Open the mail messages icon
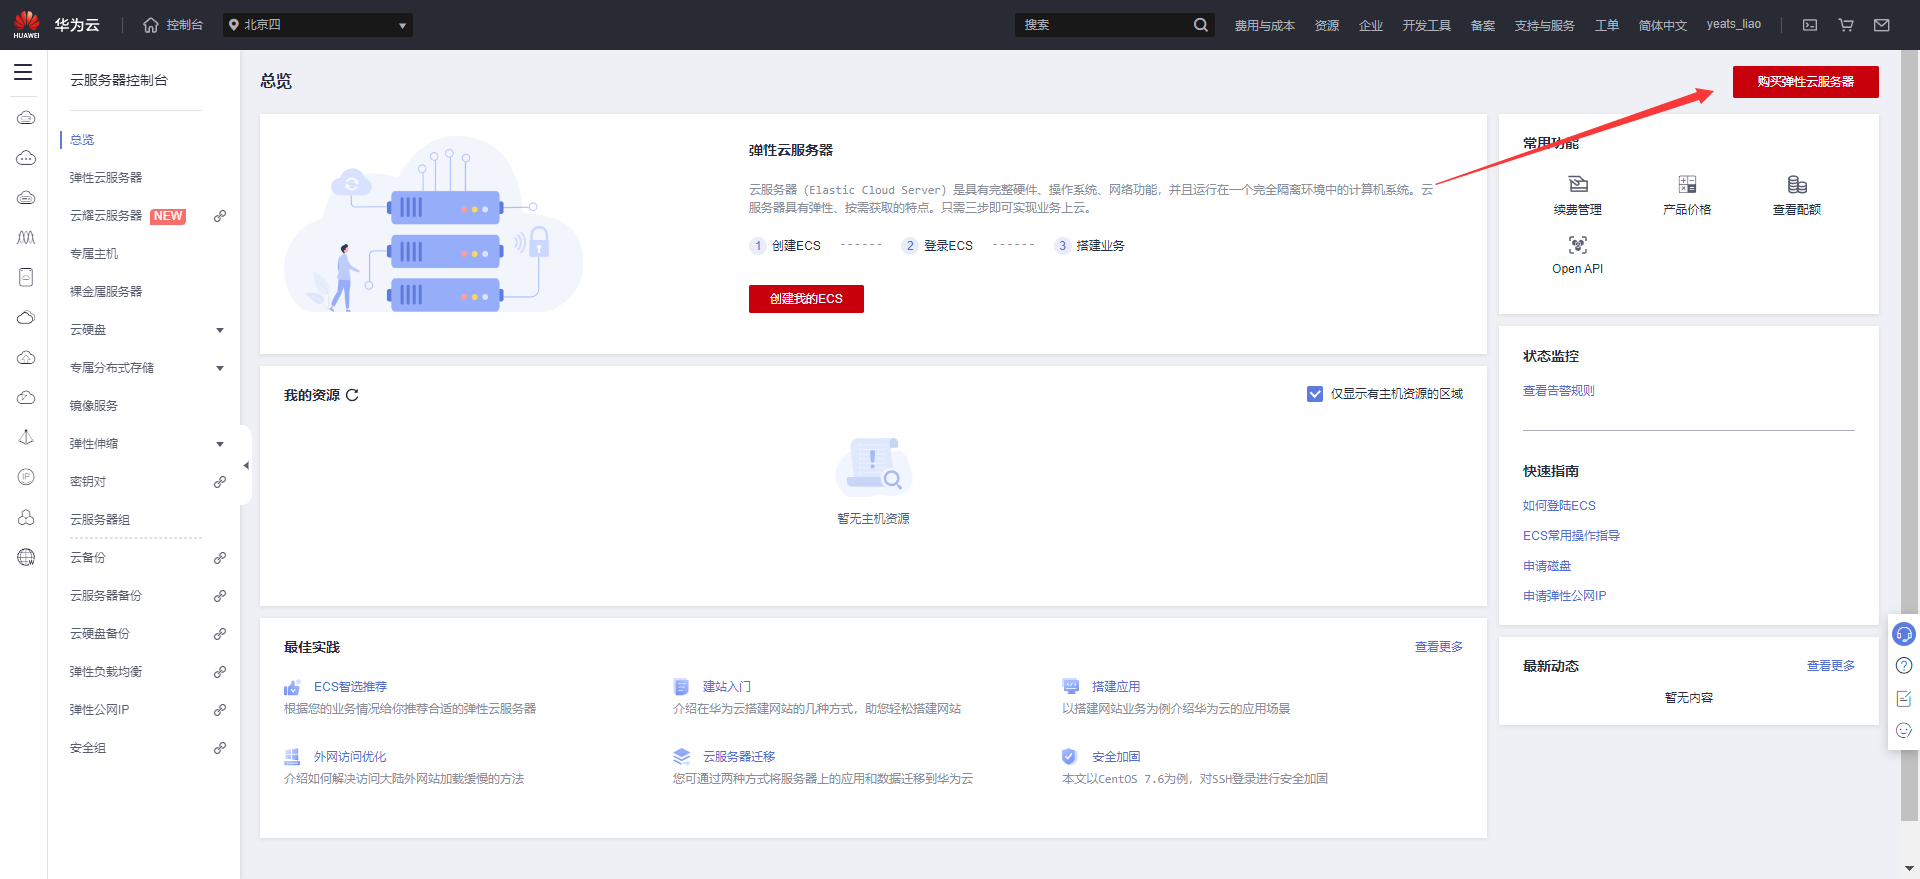The width and height of the screenshot is (1920, 879). coord(1882,25)
